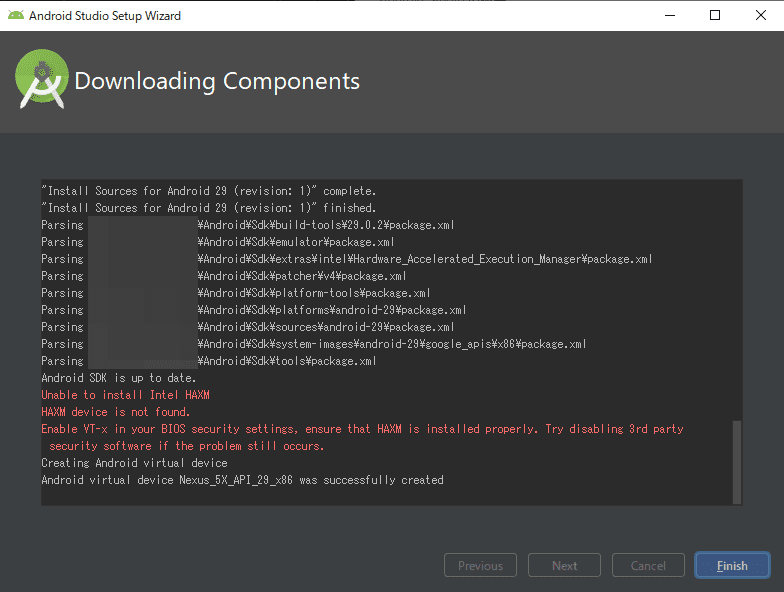Click 'Install Sources for Android 29' complete line
This screenshot has height=592, width=784.
tap(208, 191)
